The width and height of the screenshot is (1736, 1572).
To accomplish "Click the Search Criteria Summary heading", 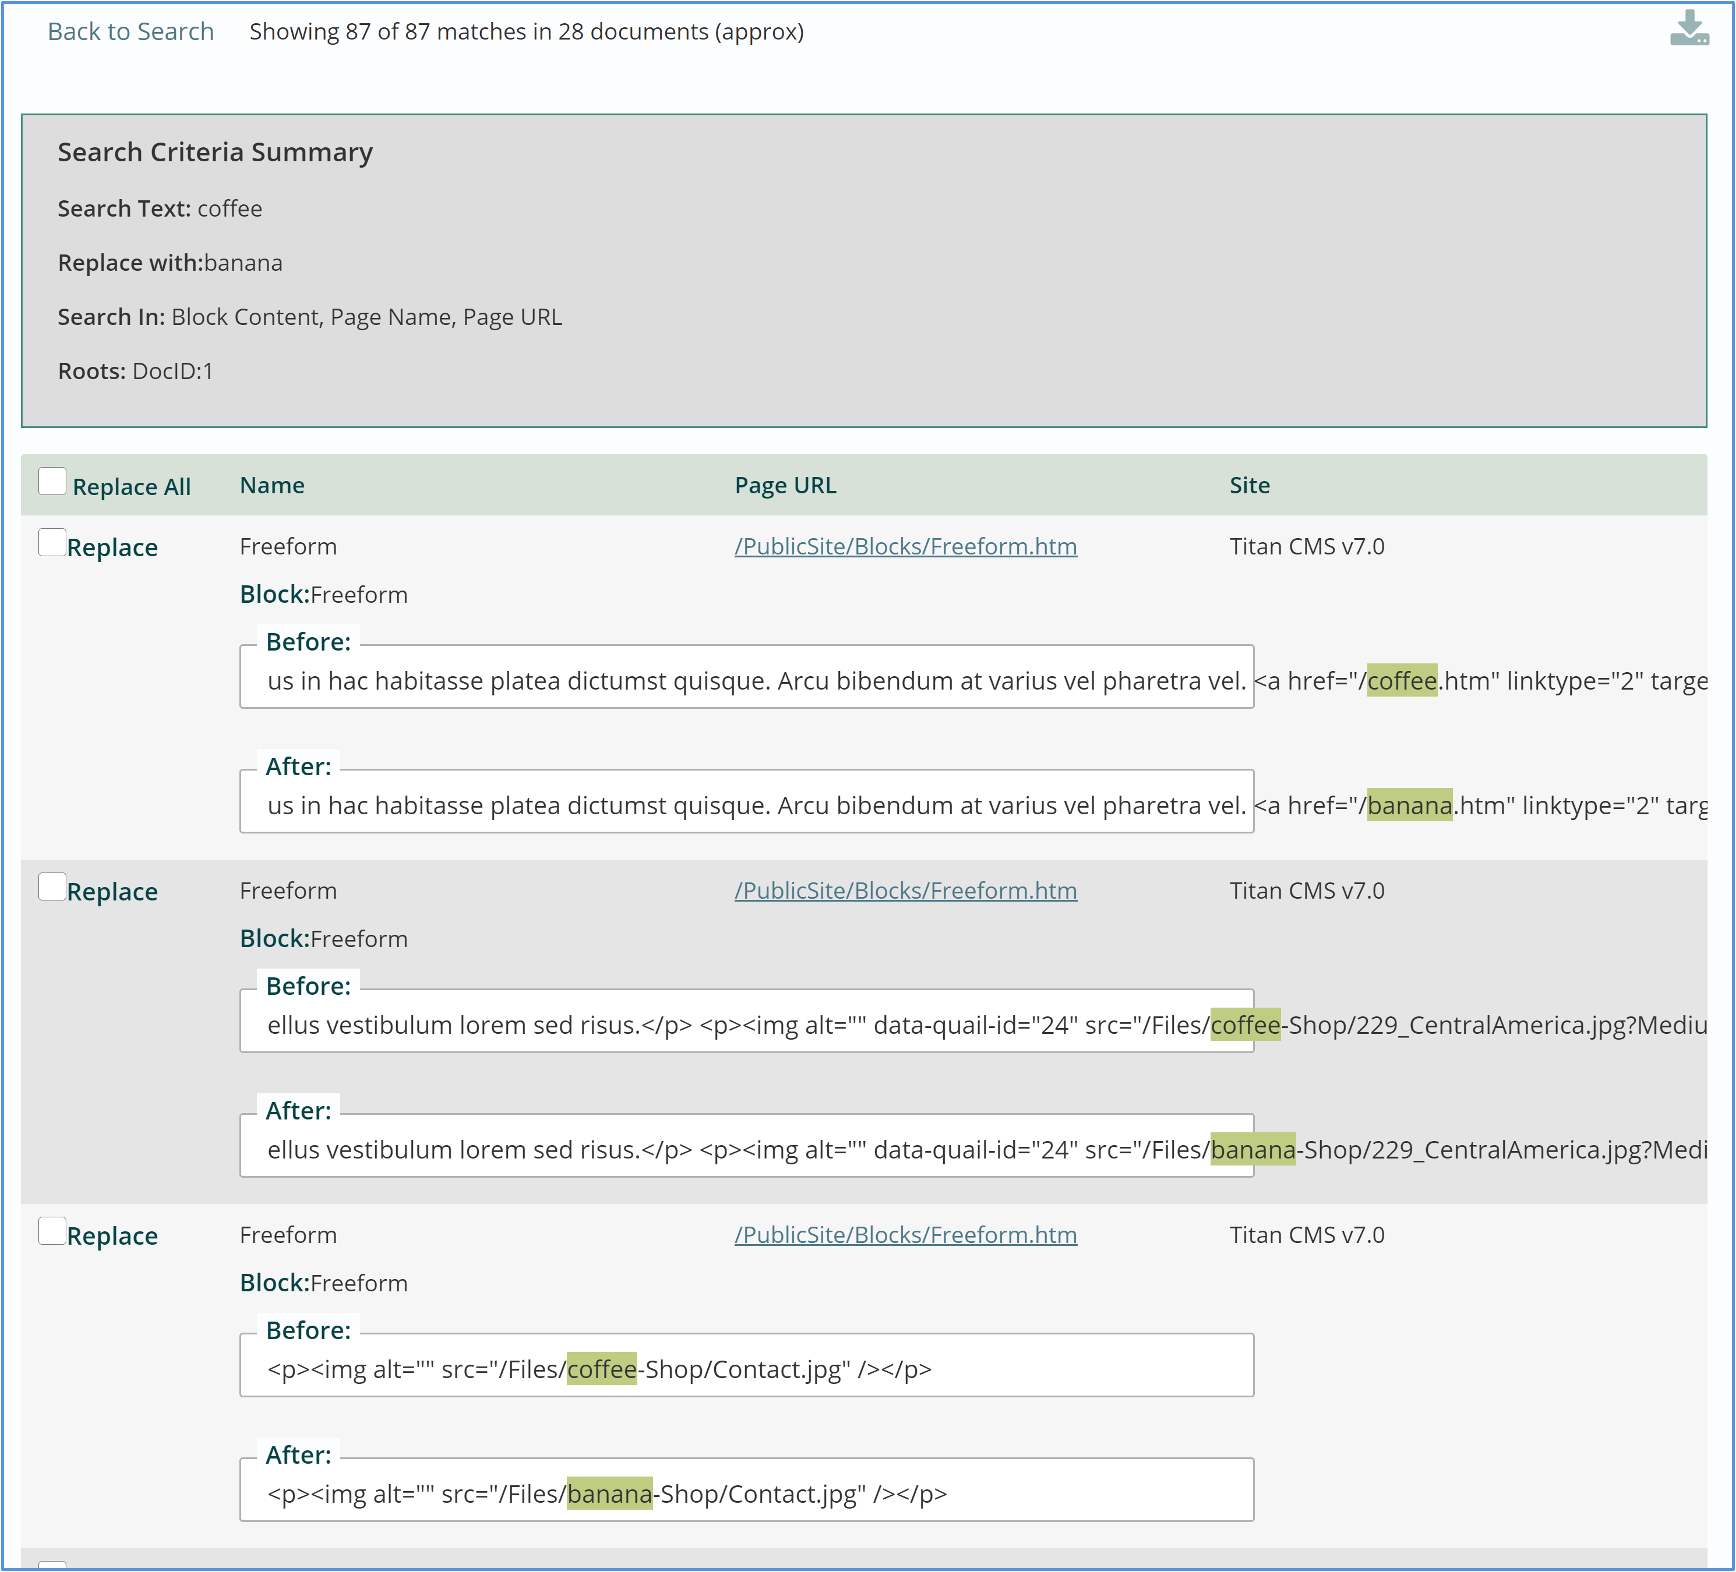I will click(215, 152).
